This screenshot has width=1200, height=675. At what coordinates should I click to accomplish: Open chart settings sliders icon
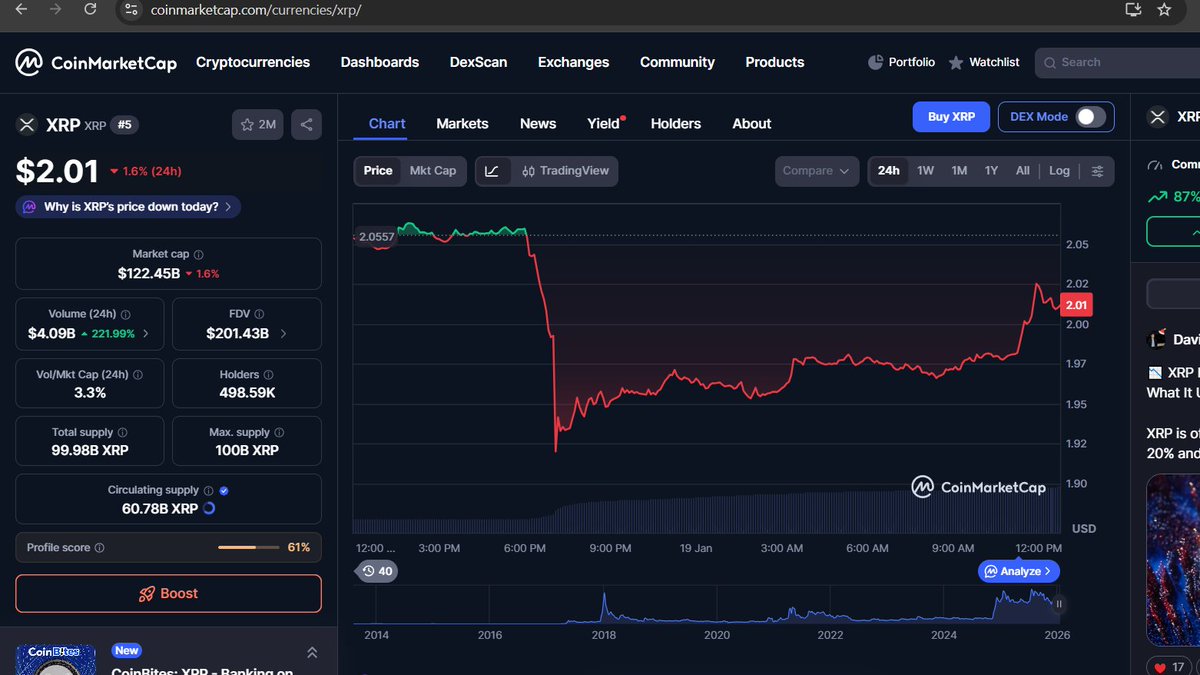(1097, 171)
